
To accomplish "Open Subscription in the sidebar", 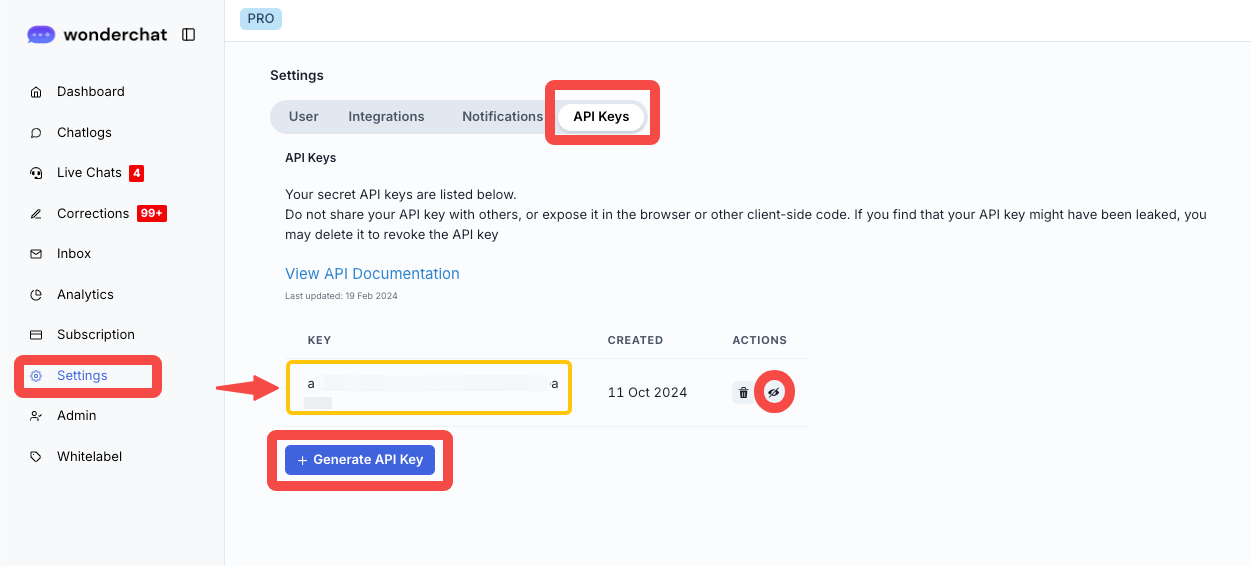I will click(x=95, y=335).
